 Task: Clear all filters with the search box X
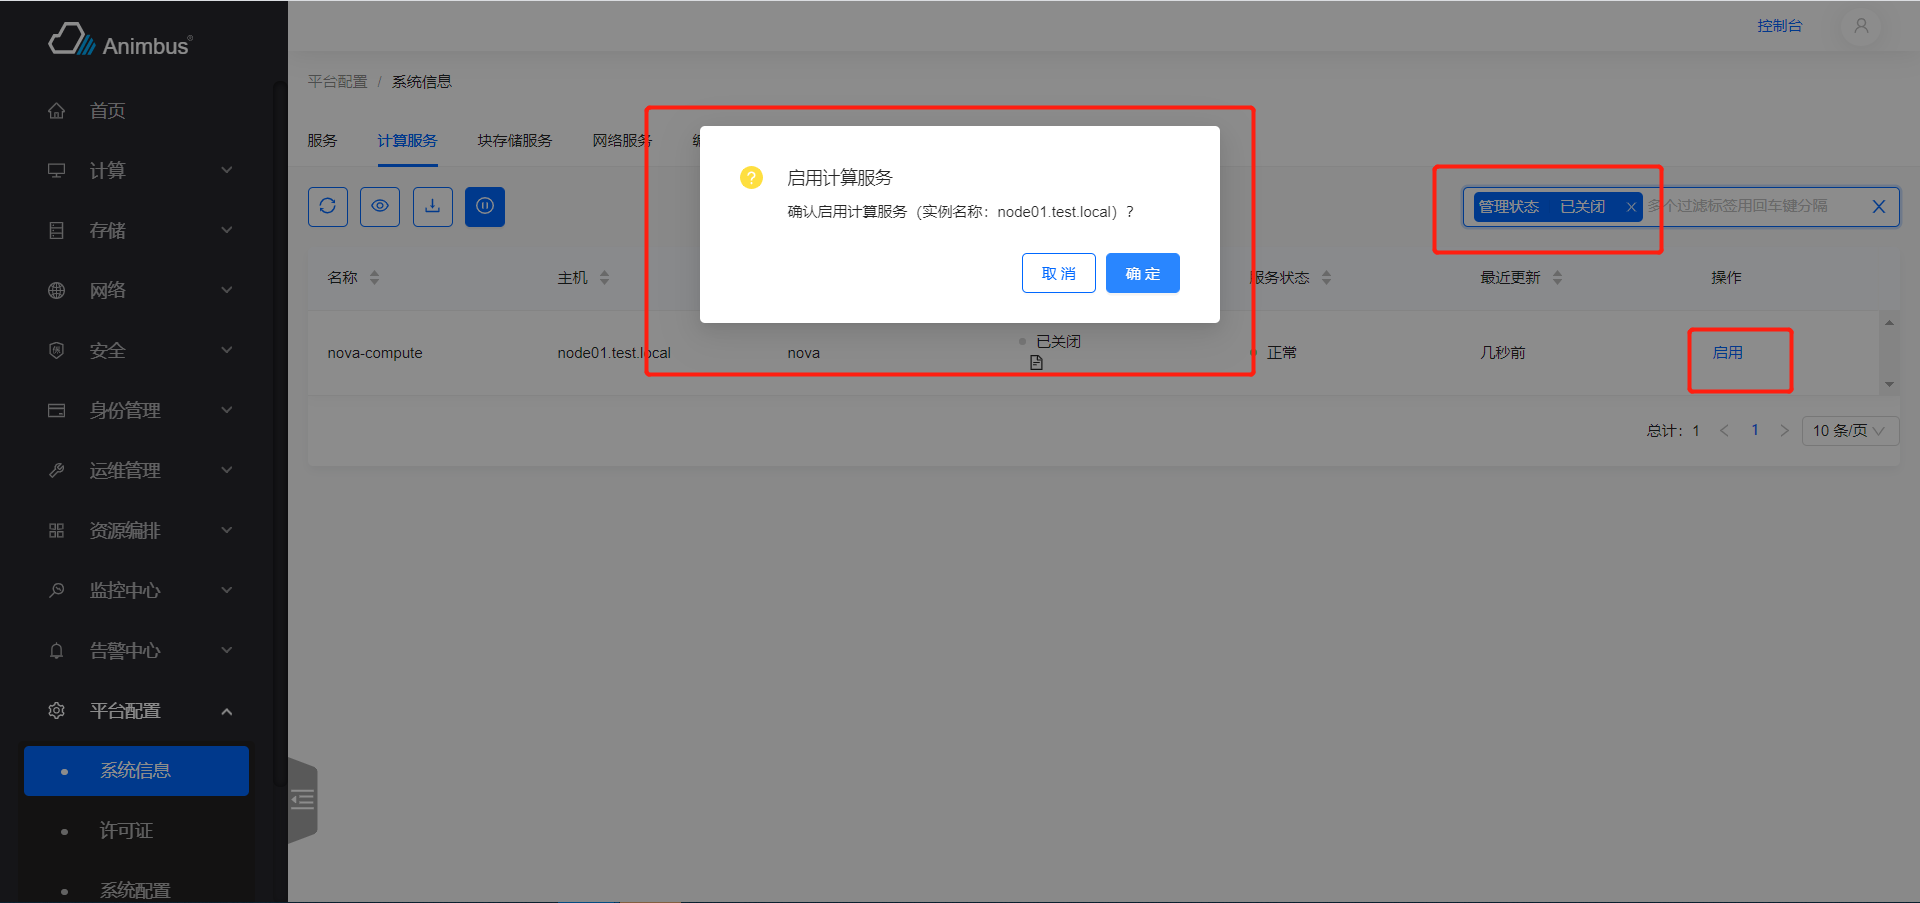pos(1878,207)
